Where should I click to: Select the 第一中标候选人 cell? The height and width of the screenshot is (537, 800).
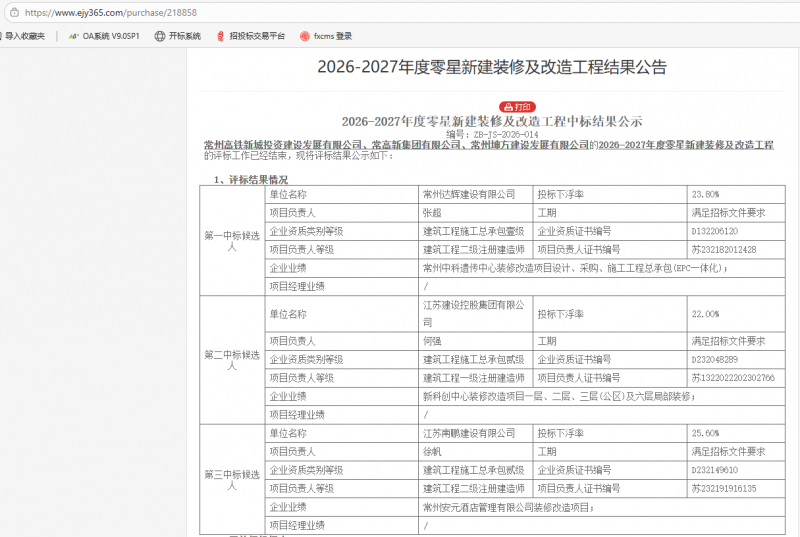232,241
